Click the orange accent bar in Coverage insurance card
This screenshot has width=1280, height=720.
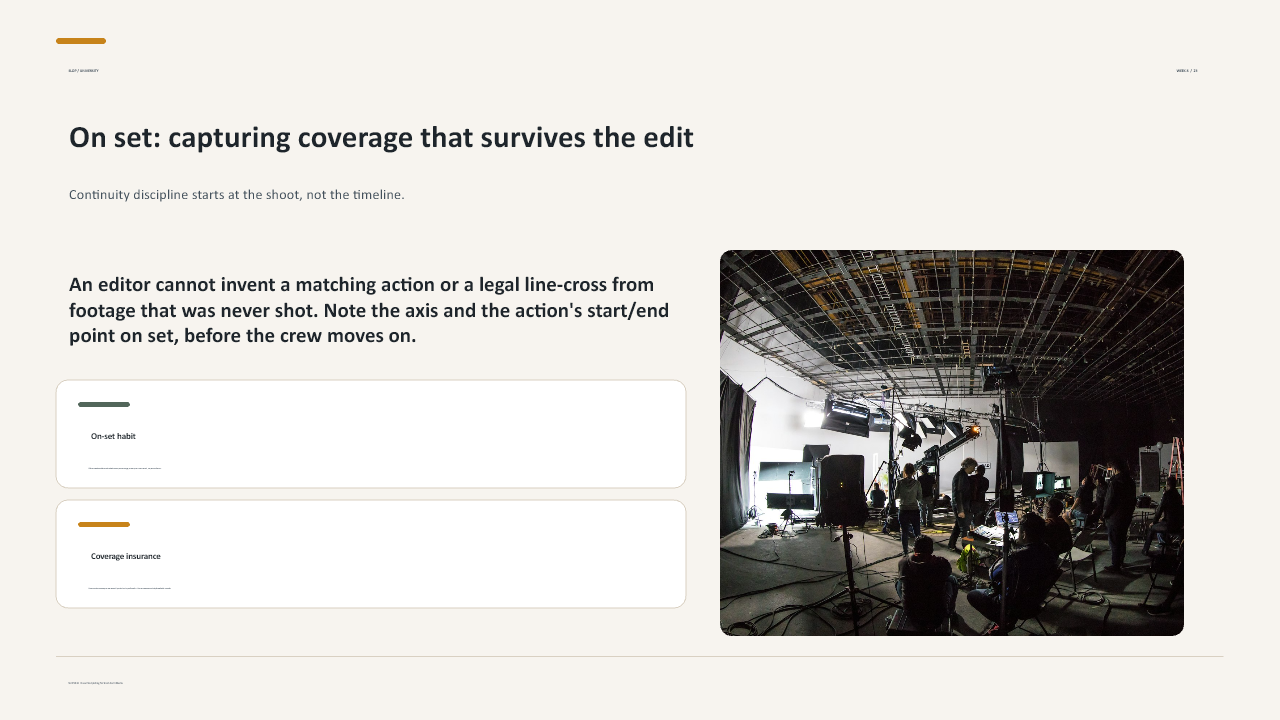click(x=104, y=524)
